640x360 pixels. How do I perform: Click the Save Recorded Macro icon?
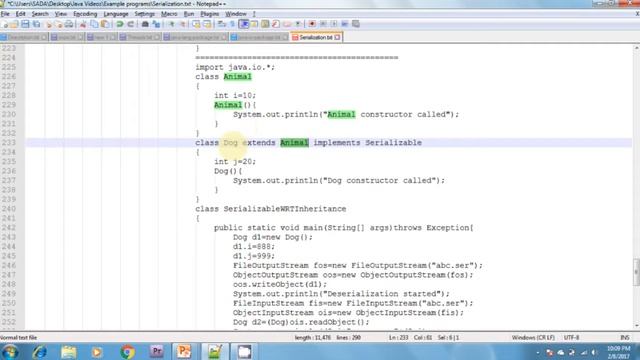[356, 24]
